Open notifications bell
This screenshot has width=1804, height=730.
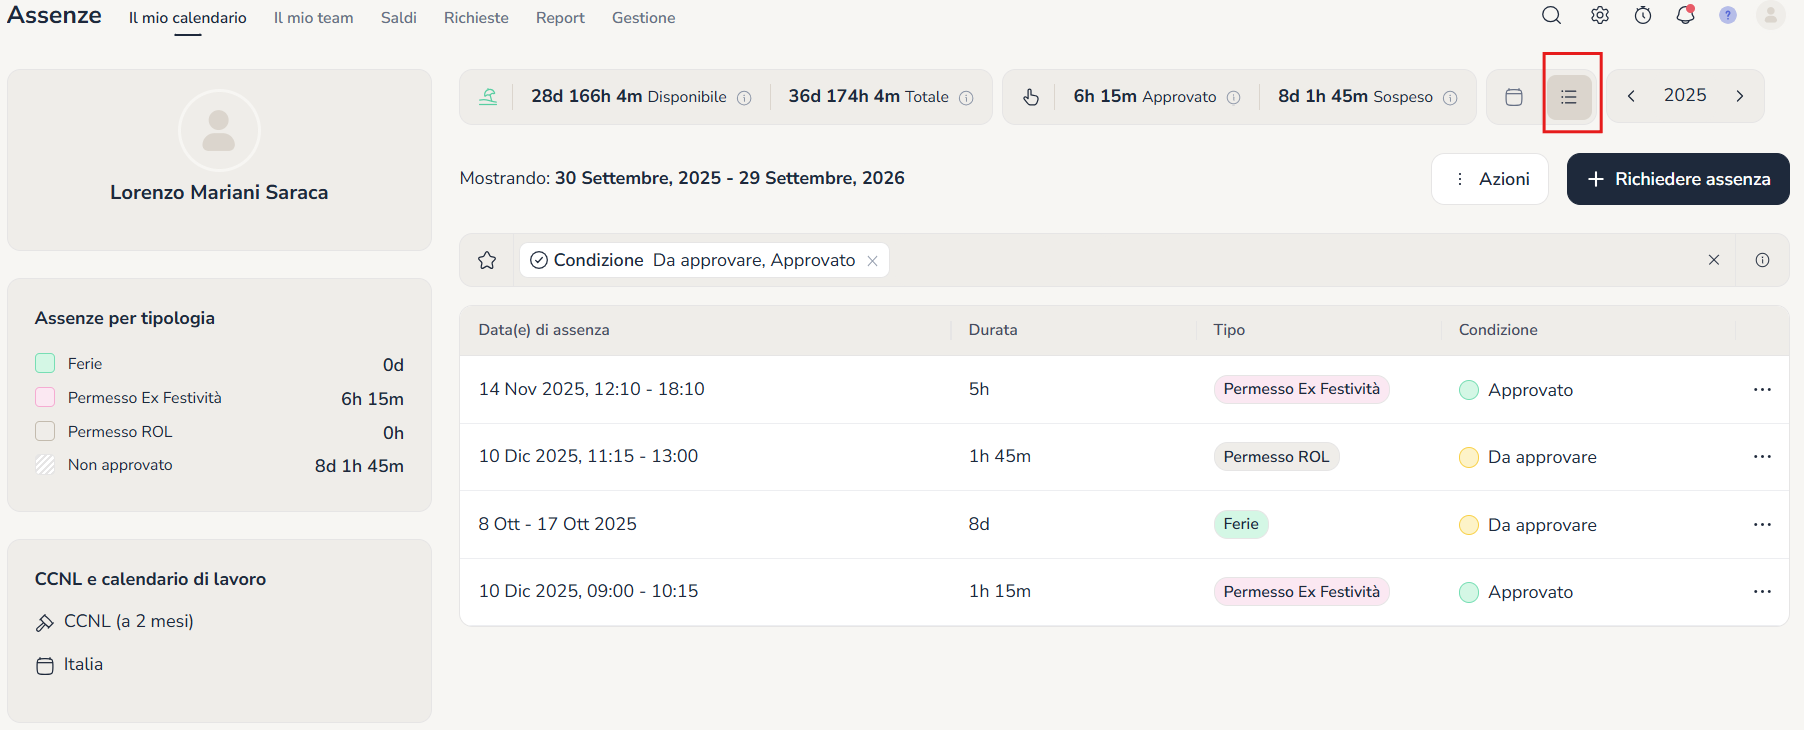pos(1685,16)
